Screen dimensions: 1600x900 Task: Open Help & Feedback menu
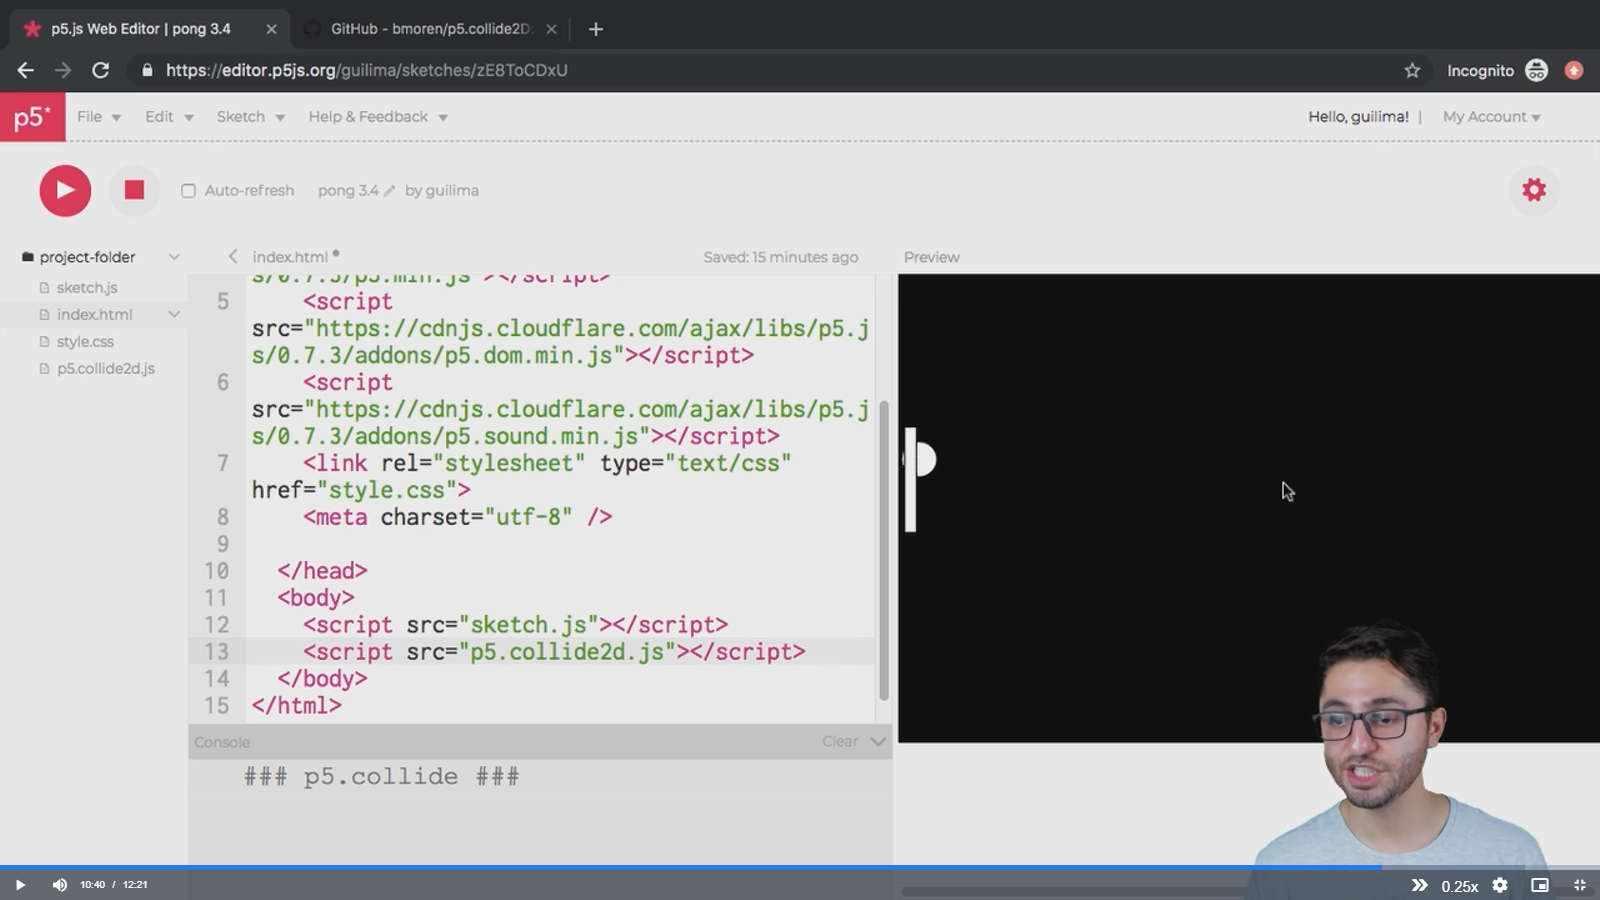click(378, 117)
